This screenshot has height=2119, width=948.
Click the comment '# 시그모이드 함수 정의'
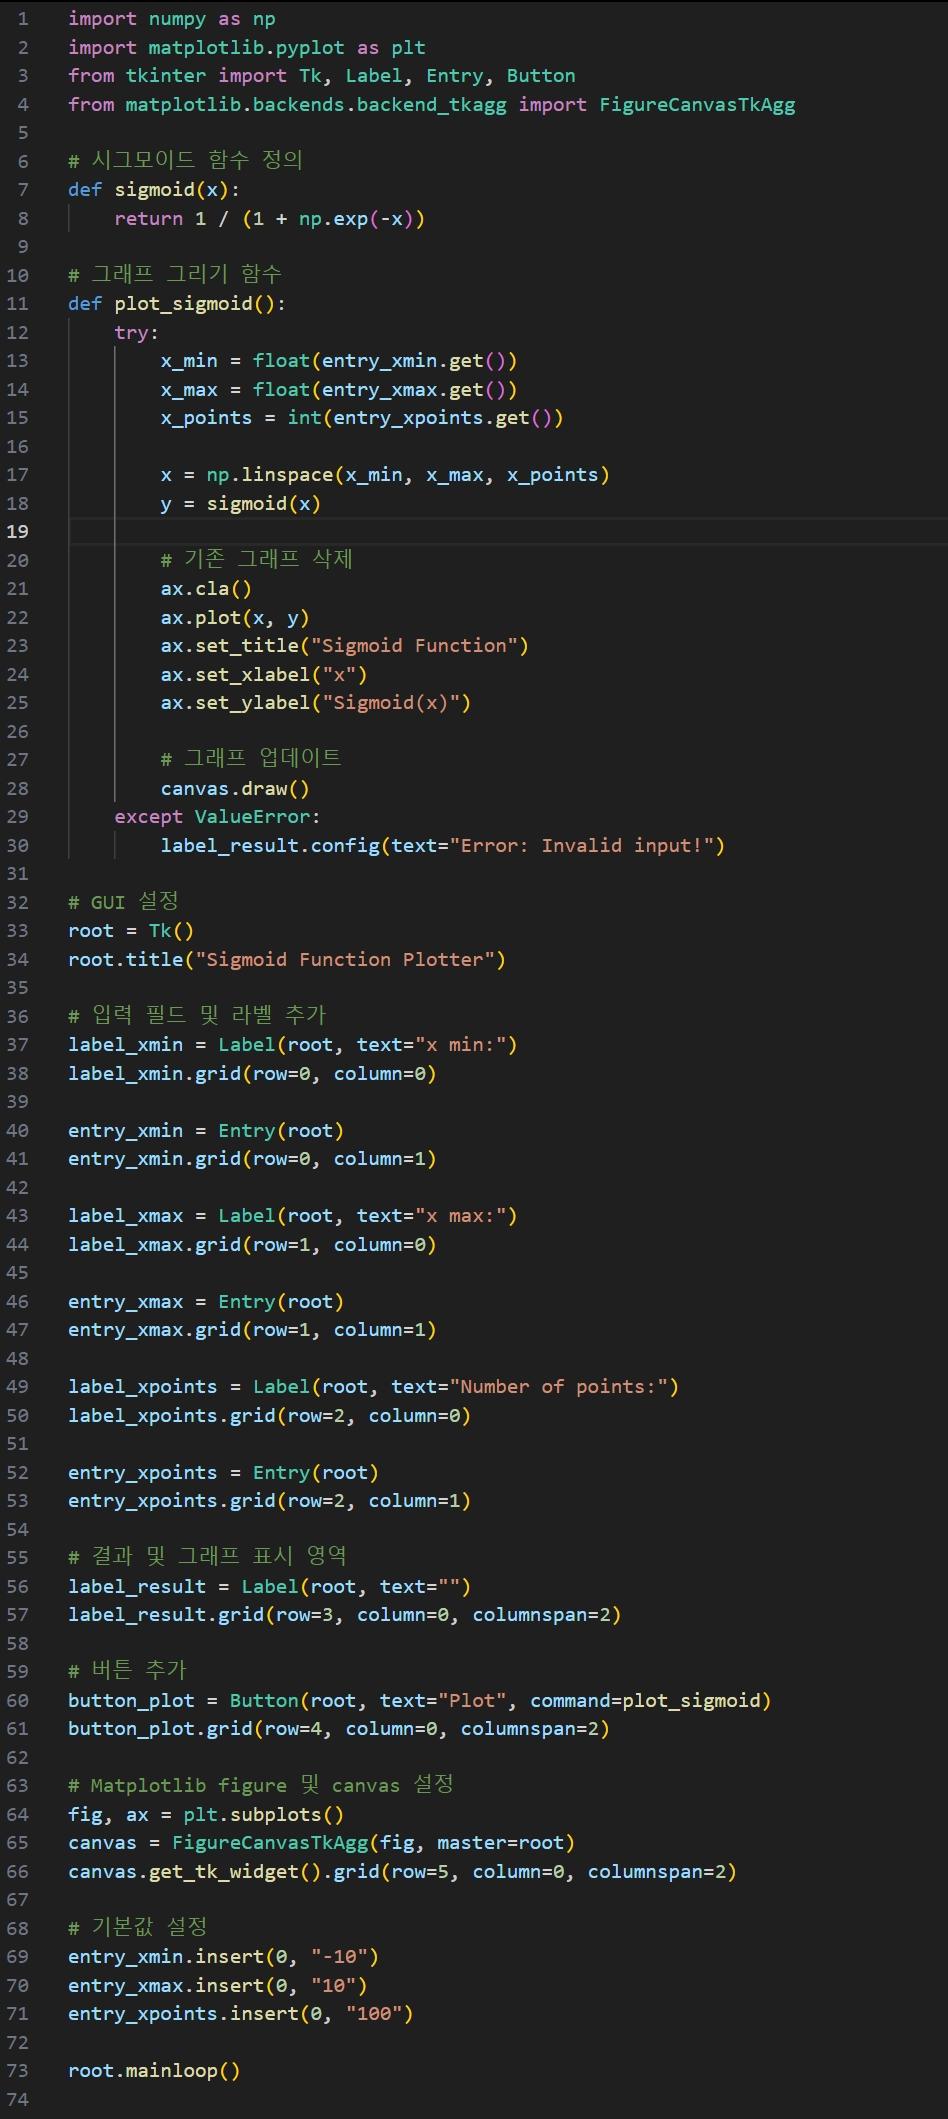click(x=185, y=161)
